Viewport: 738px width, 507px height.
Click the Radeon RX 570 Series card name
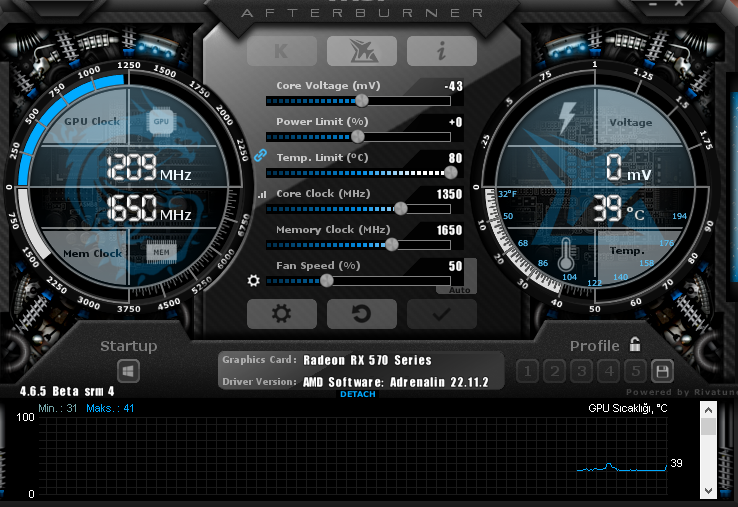coord(367,360)
